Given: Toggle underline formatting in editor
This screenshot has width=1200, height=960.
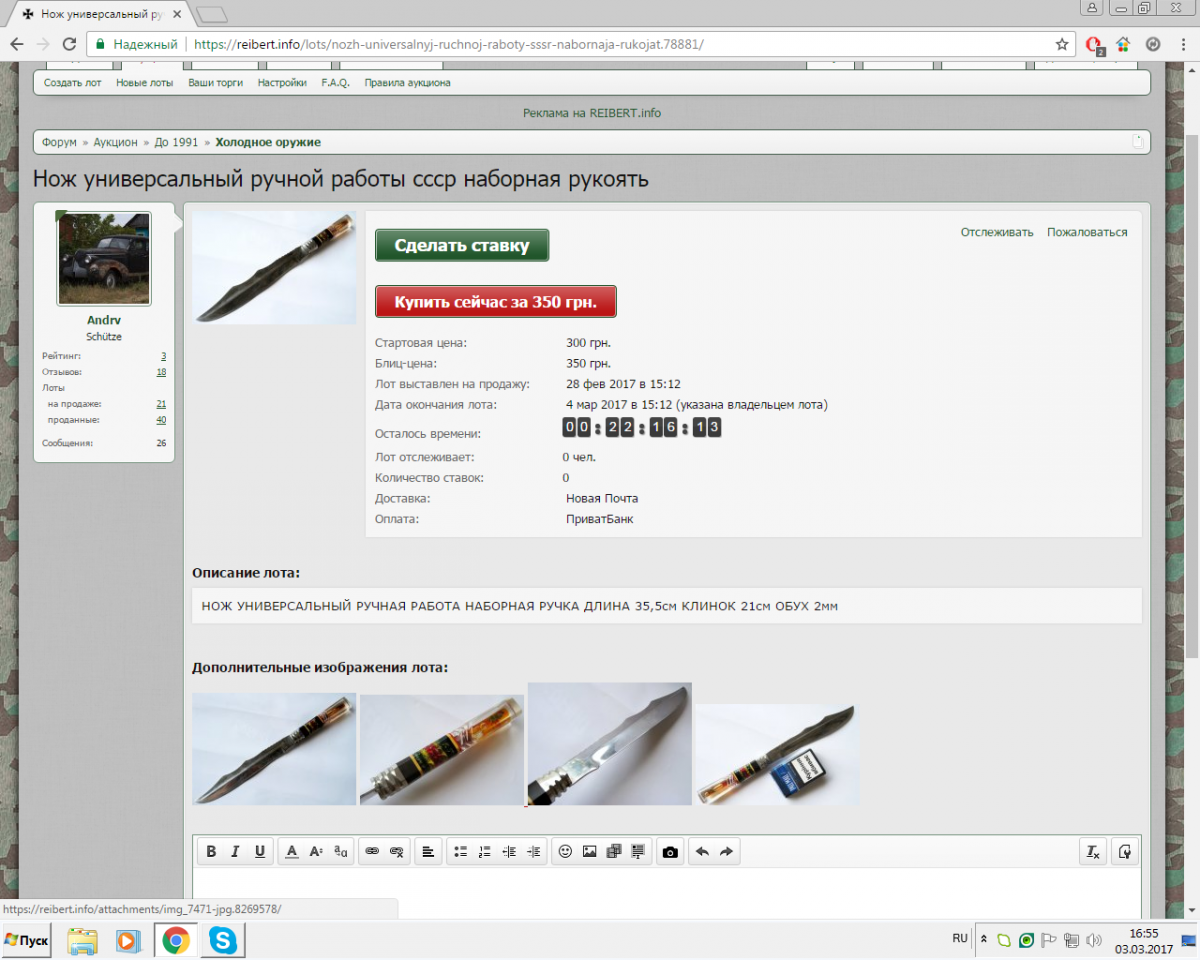Looking at the screenshot, I should 260,852.
